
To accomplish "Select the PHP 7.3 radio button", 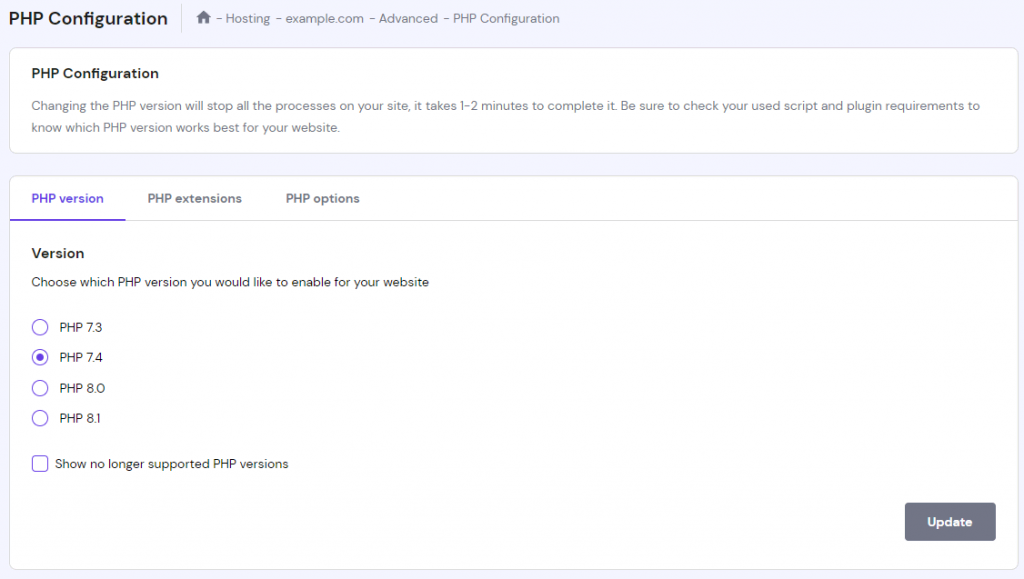I will click(40, 327).
